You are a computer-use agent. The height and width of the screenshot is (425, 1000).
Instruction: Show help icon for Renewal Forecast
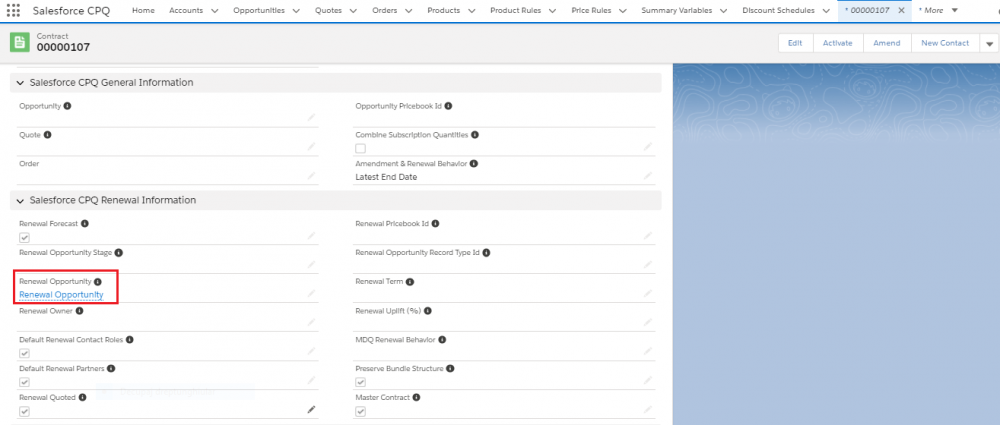pos(84,224)
